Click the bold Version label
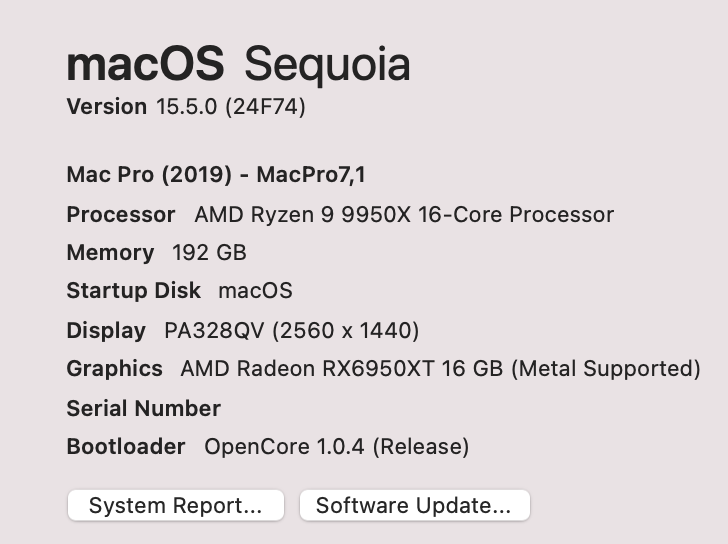Image resolution: width=728 pixels, height=544 pixels. 106,106
